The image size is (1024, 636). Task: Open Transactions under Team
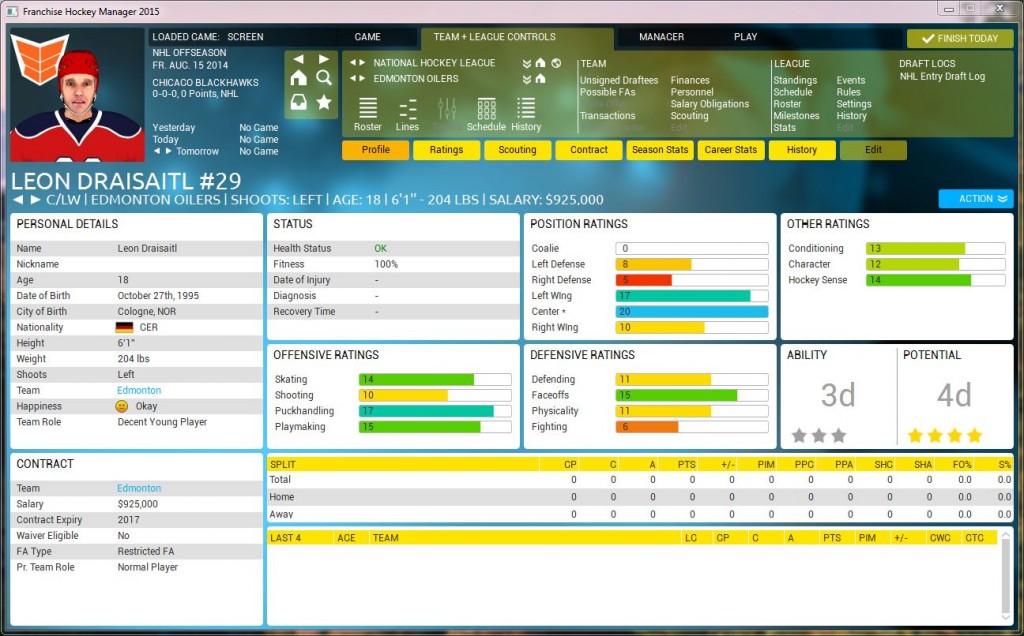(x=607, y=116)
